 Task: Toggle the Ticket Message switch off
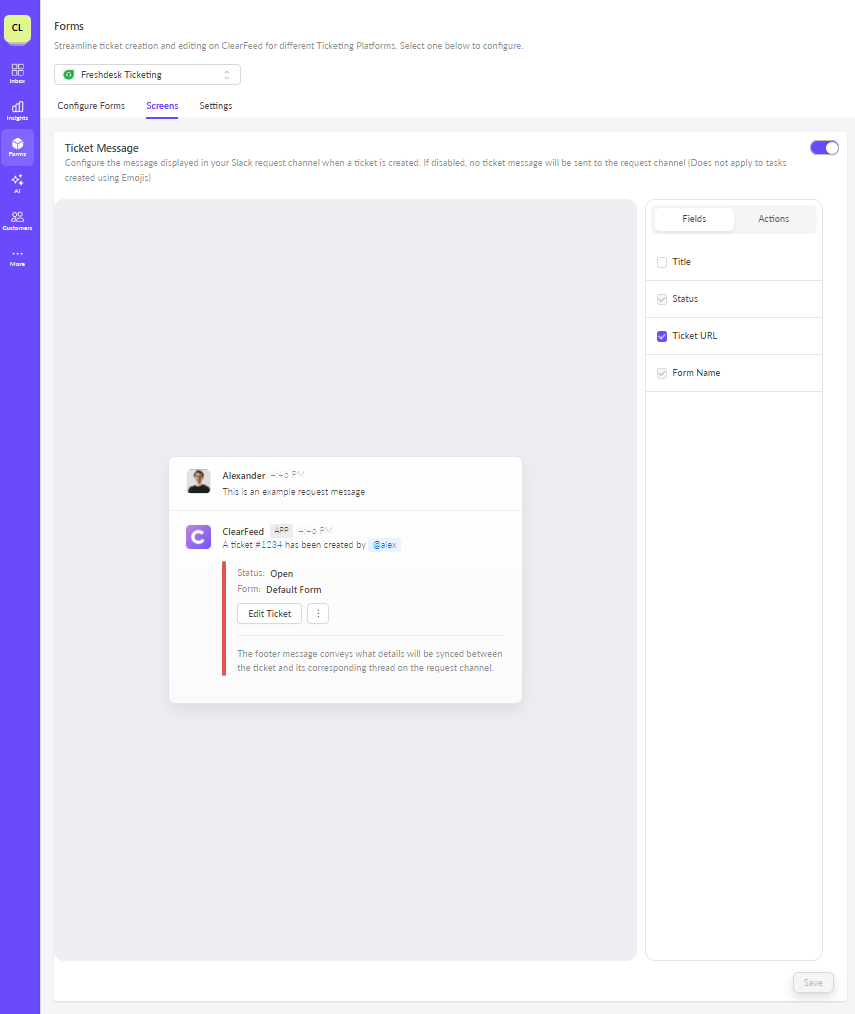tap(824, 148)
